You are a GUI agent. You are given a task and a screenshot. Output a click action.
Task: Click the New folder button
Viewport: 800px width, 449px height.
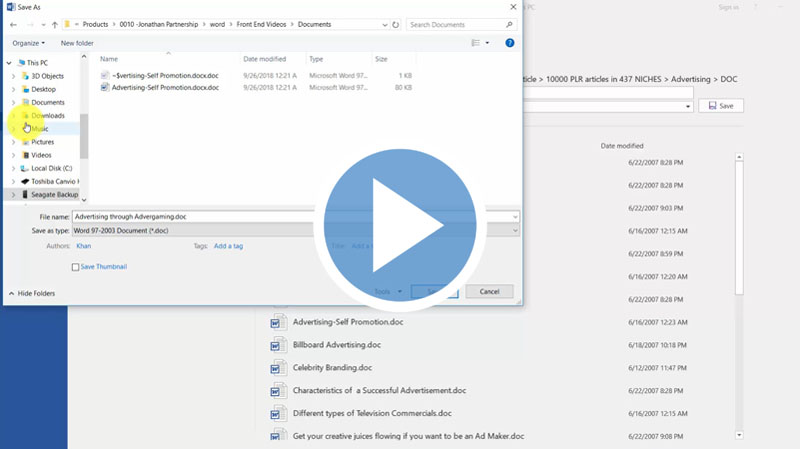77,43
